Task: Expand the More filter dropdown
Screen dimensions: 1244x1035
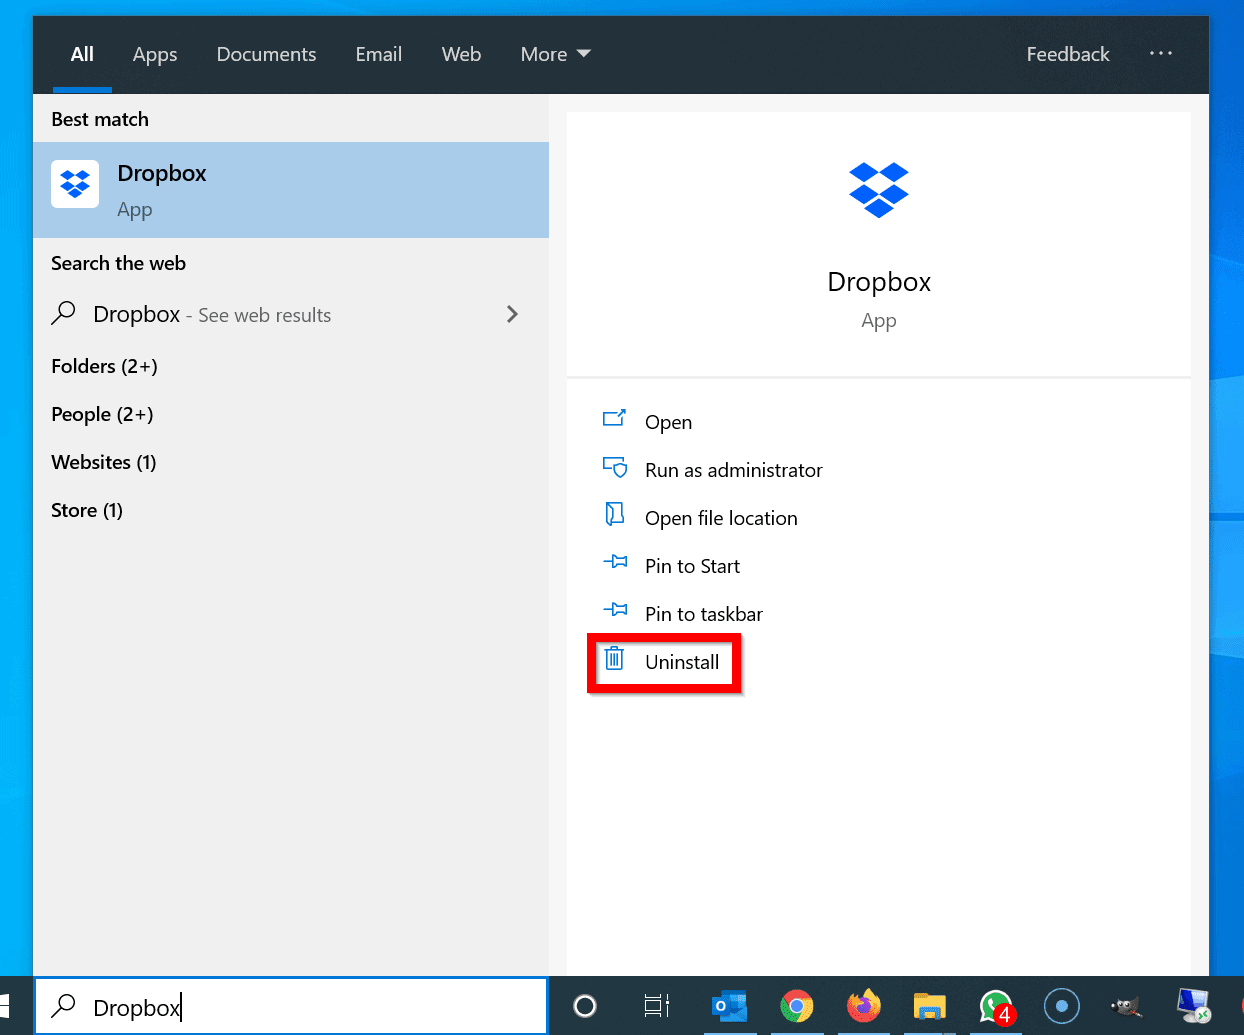Action: click(x=555, y=54)
